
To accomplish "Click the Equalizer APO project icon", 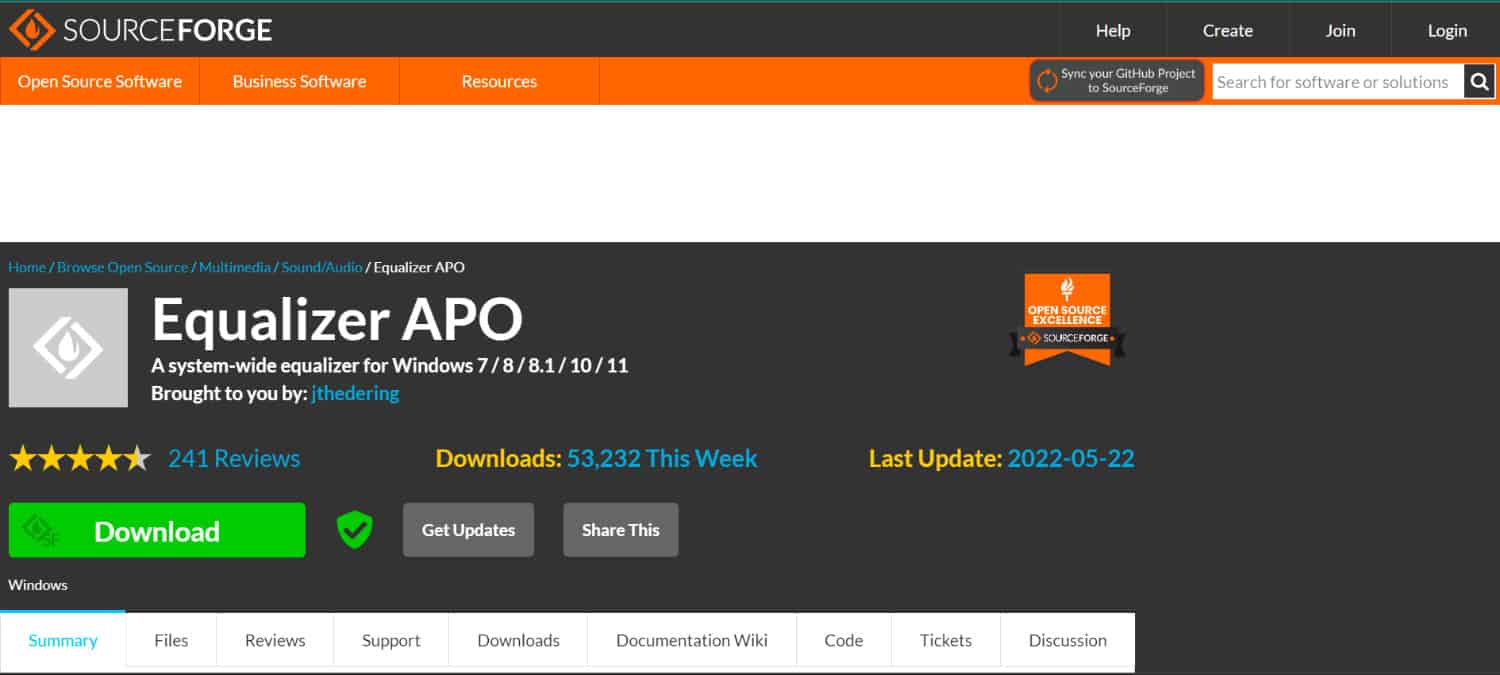I will [68, 347].
